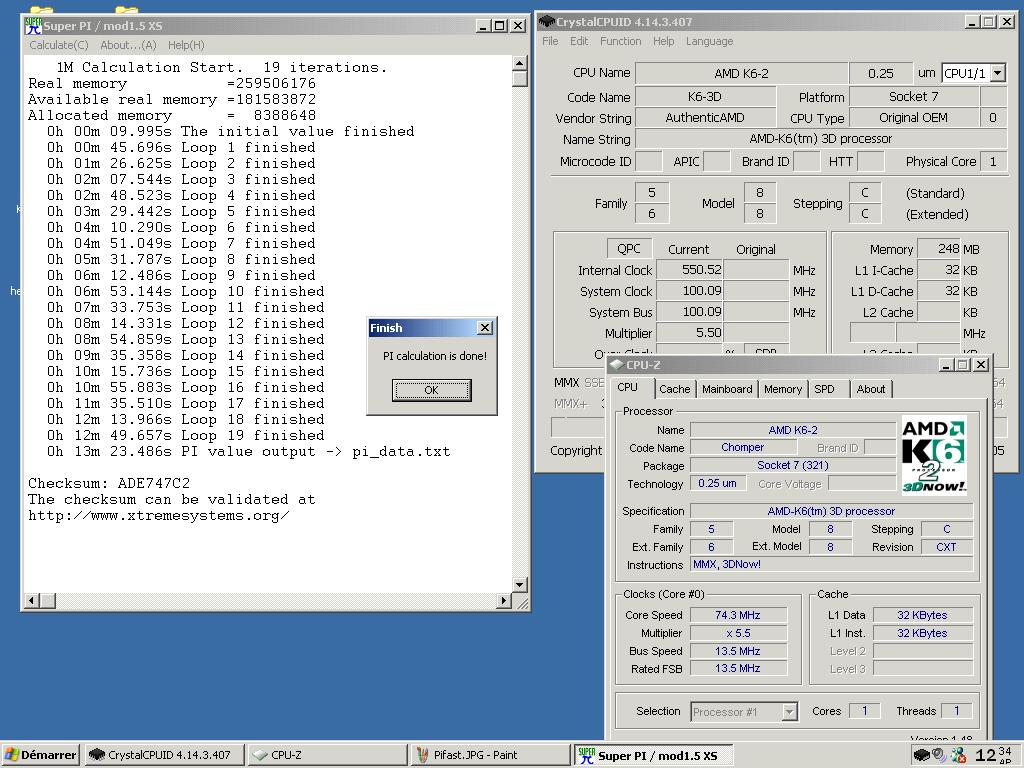Click L1 Data 32 KBytes in CPU-Z
Viewport: 1024px width, 768px height.
(x=922, y=615)
